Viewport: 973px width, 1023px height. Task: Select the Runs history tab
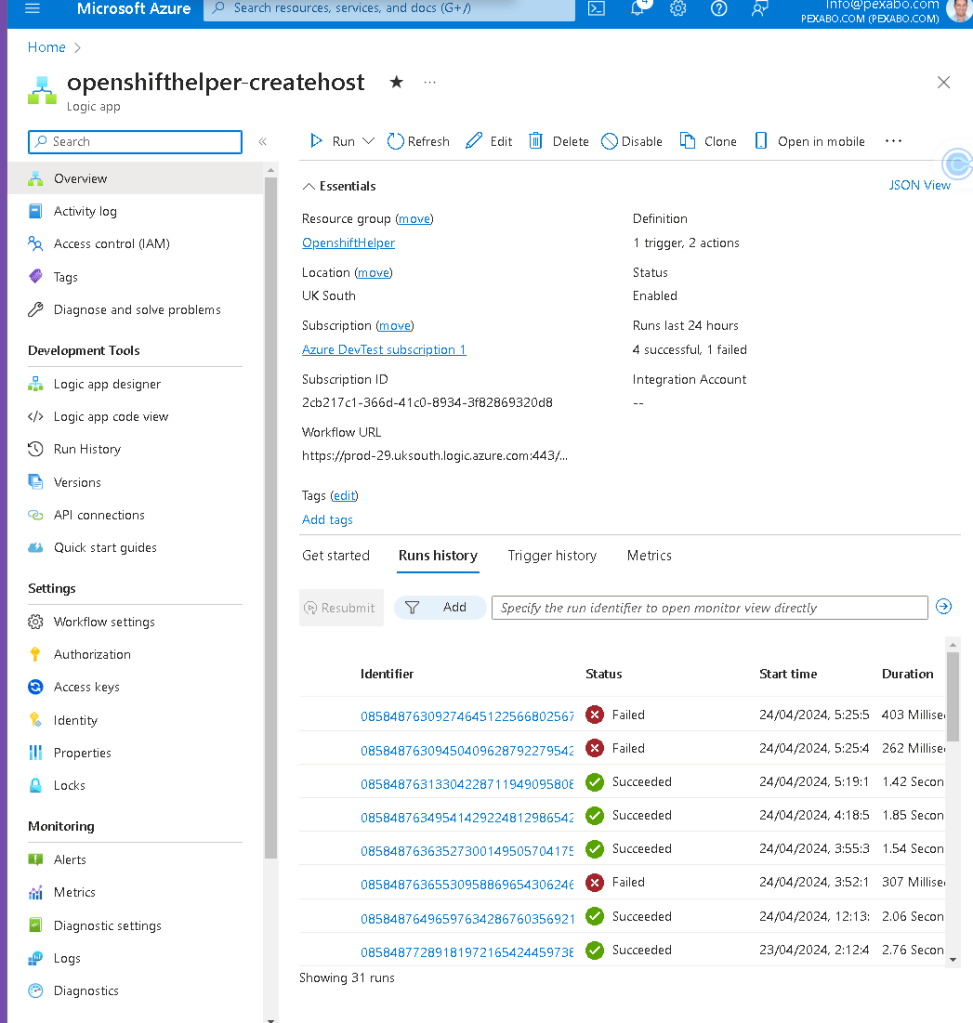[x=438, y=555]
